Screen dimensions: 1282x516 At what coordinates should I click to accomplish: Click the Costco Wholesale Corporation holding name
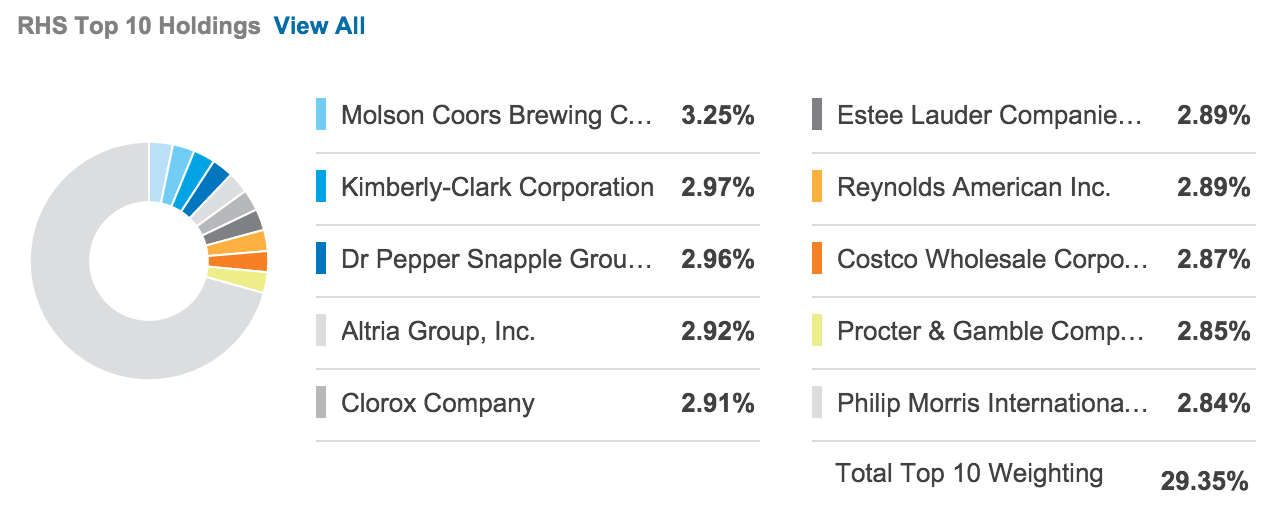click(993, 259)
